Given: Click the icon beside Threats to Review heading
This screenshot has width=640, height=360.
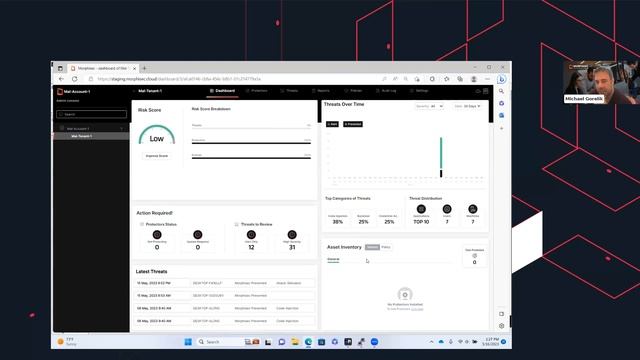Looking at the screenshot, I should pyautogui.click(x=237, y=224).
